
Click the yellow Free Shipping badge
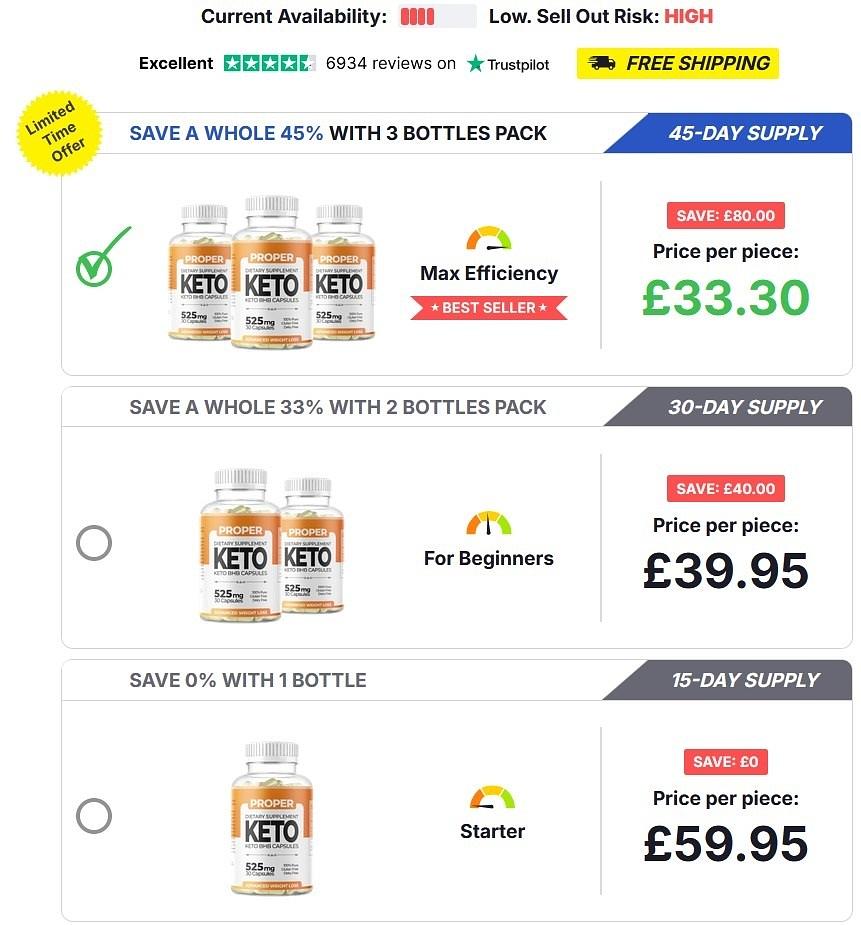point(677,63)
